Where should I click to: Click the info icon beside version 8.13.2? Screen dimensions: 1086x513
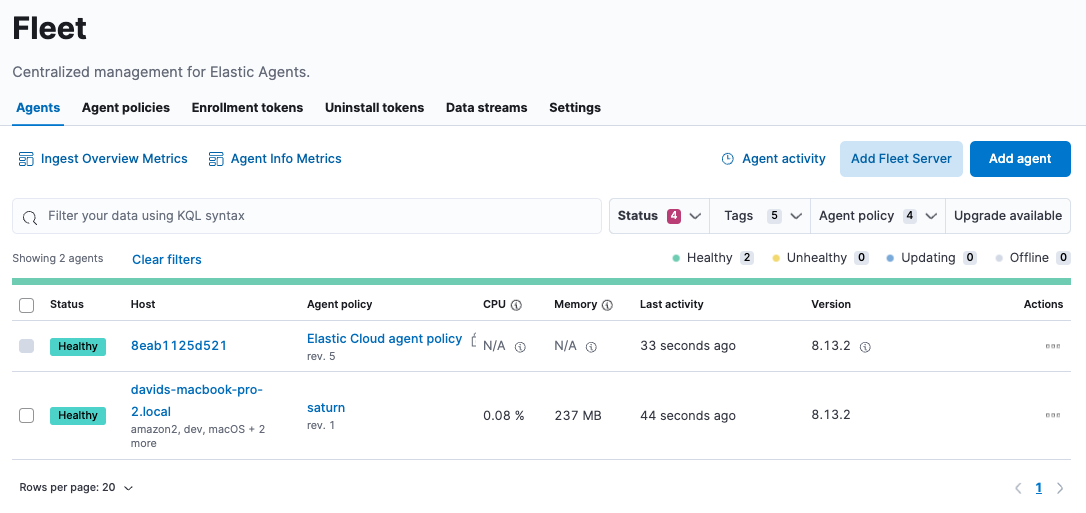click(x=865, y=347)
